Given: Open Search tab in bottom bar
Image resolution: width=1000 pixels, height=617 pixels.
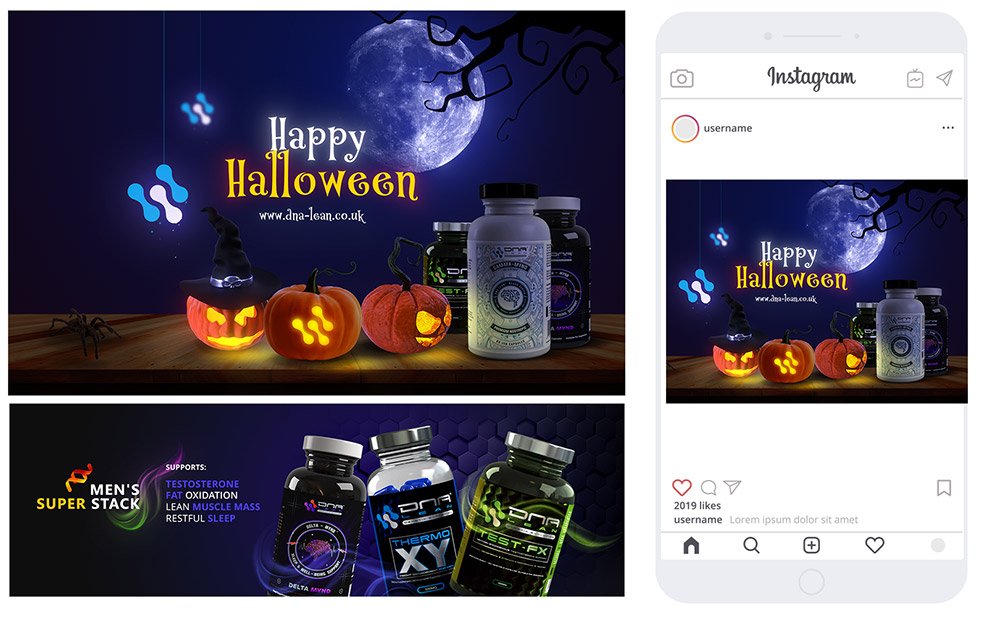Looking at the screenshot, I should click(751, 546).
